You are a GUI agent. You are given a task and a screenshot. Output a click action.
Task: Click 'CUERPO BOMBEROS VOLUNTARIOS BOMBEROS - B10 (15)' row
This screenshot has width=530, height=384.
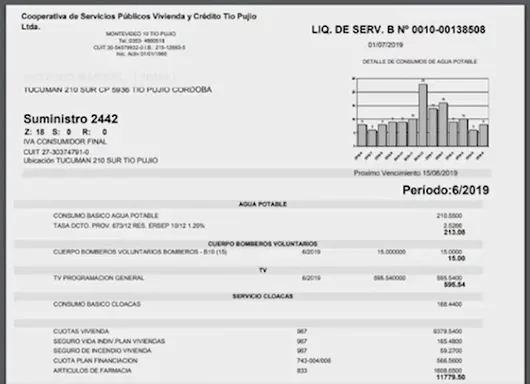pos(140,252)
